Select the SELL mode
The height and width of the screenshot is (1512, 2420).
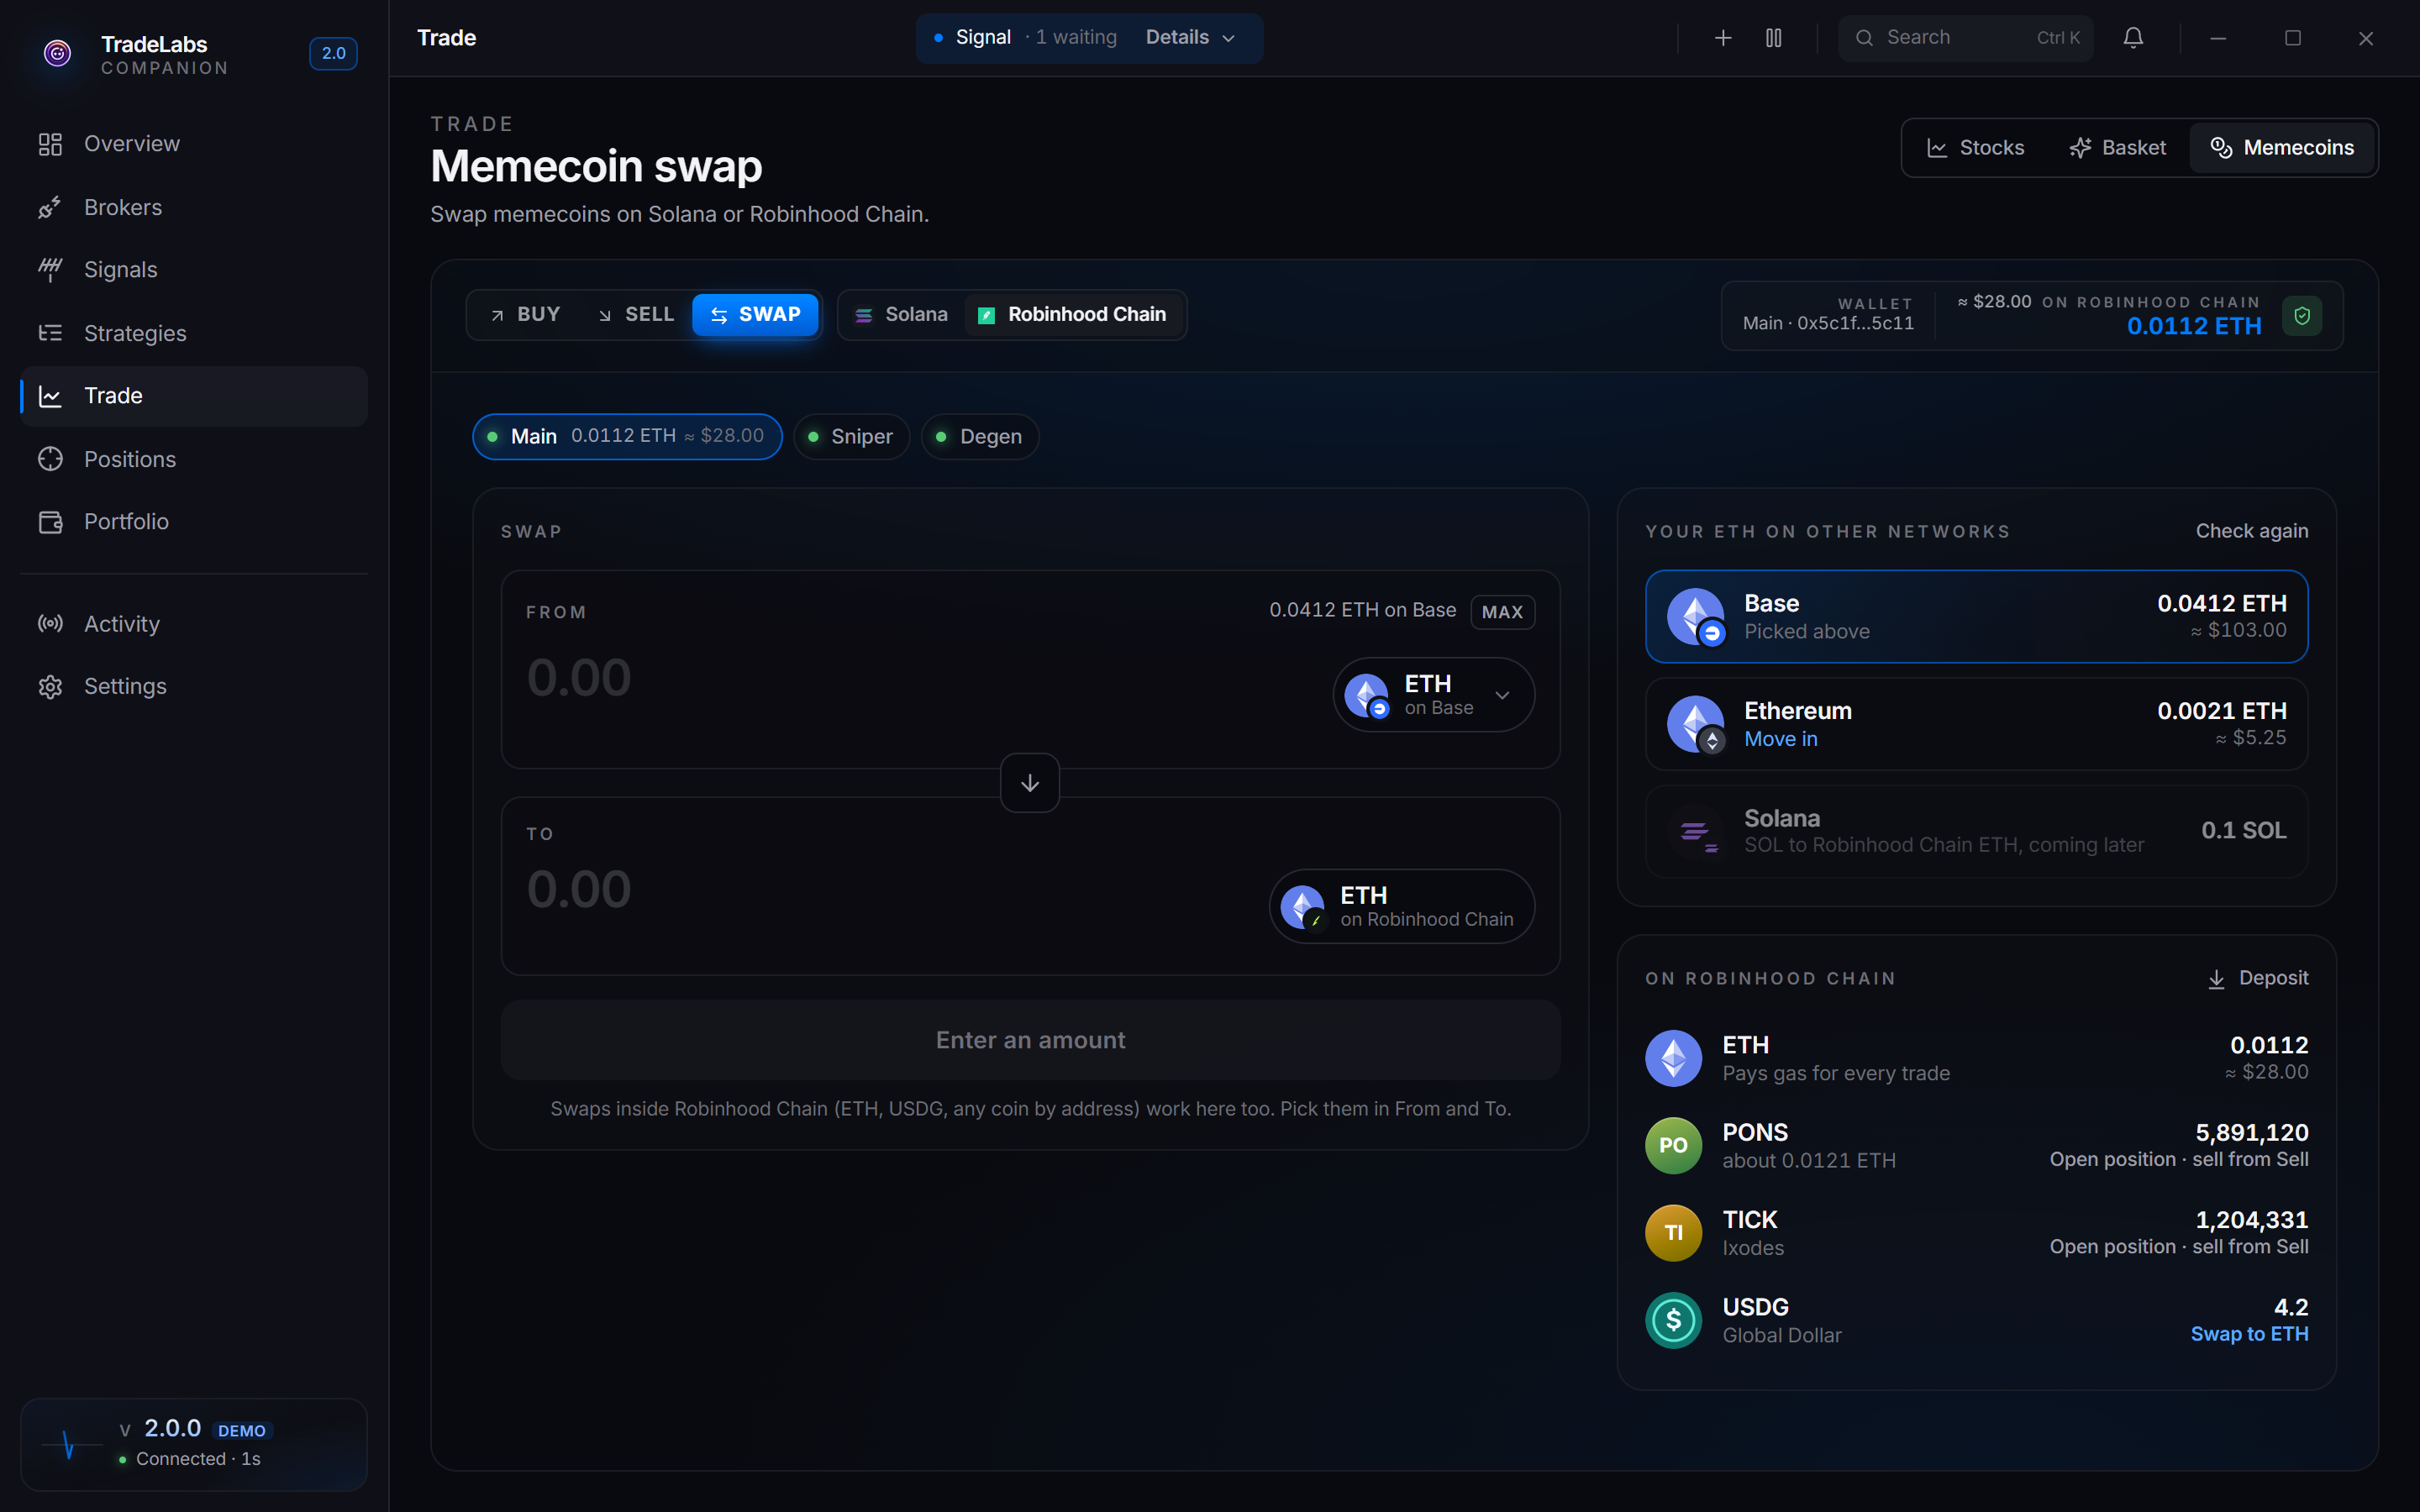[x=636, y=315]
